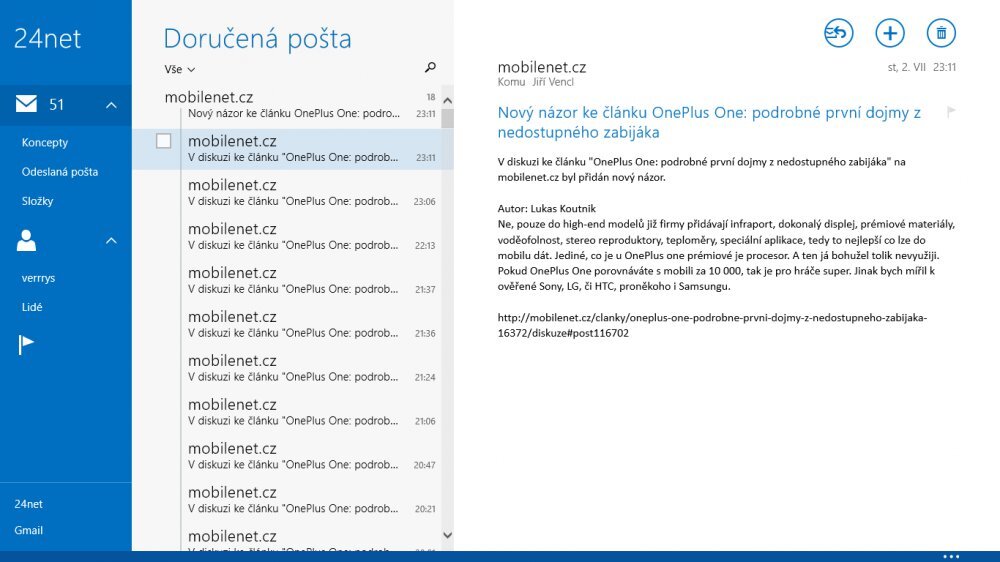
Task: Show flagged messages via sidebar flag icon
Action: (26, 345)
